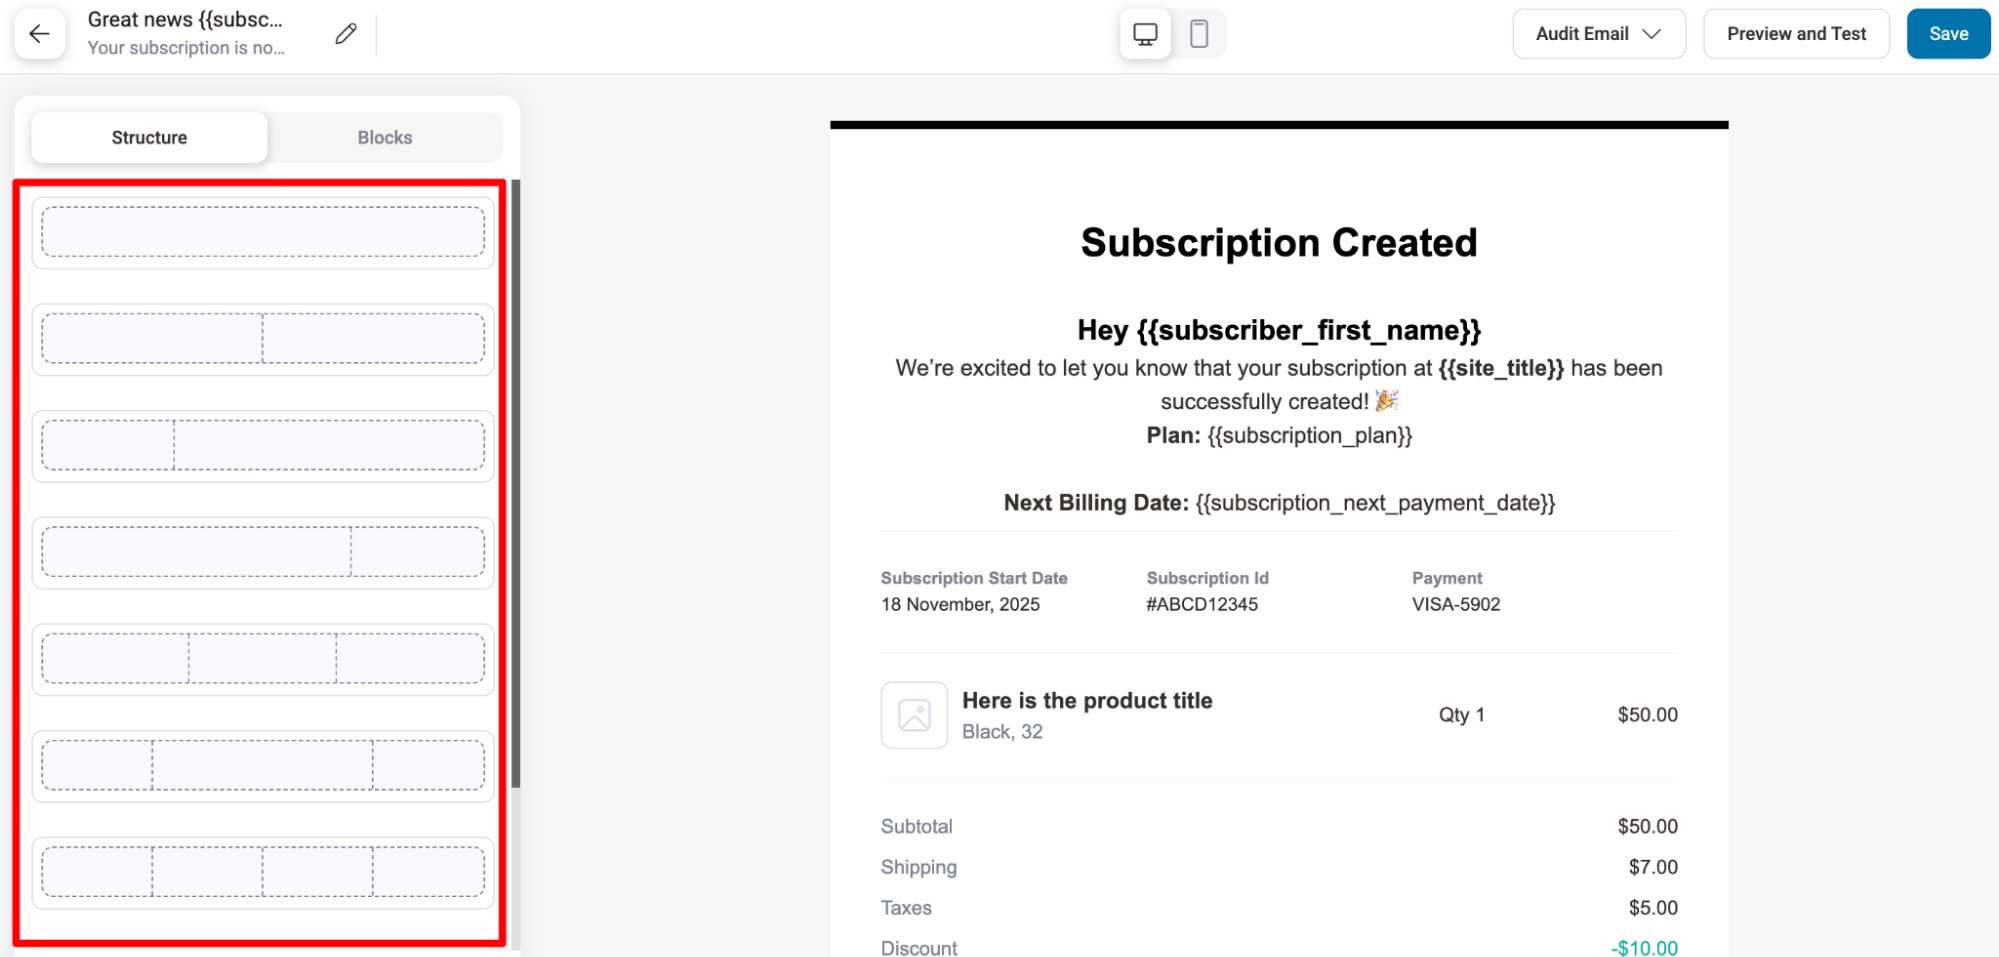This screenshot has width=1999, height=957.
Task: Select the single-column structure layout
Action: (x=262, y=232)
